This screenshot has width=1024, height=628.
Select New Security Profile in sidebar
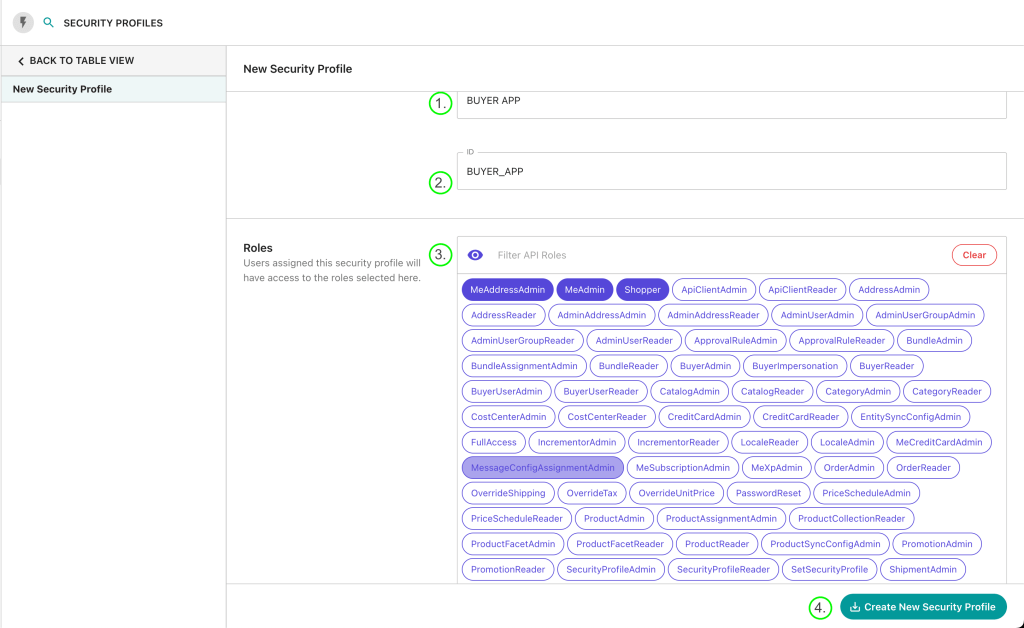pyautogui.click(x=62, y=89)
